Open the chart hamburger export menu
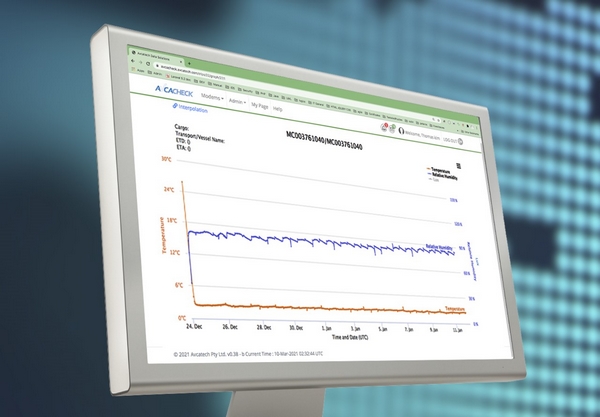The width and height of the screenshot is (600, 417). pos(459,166)
